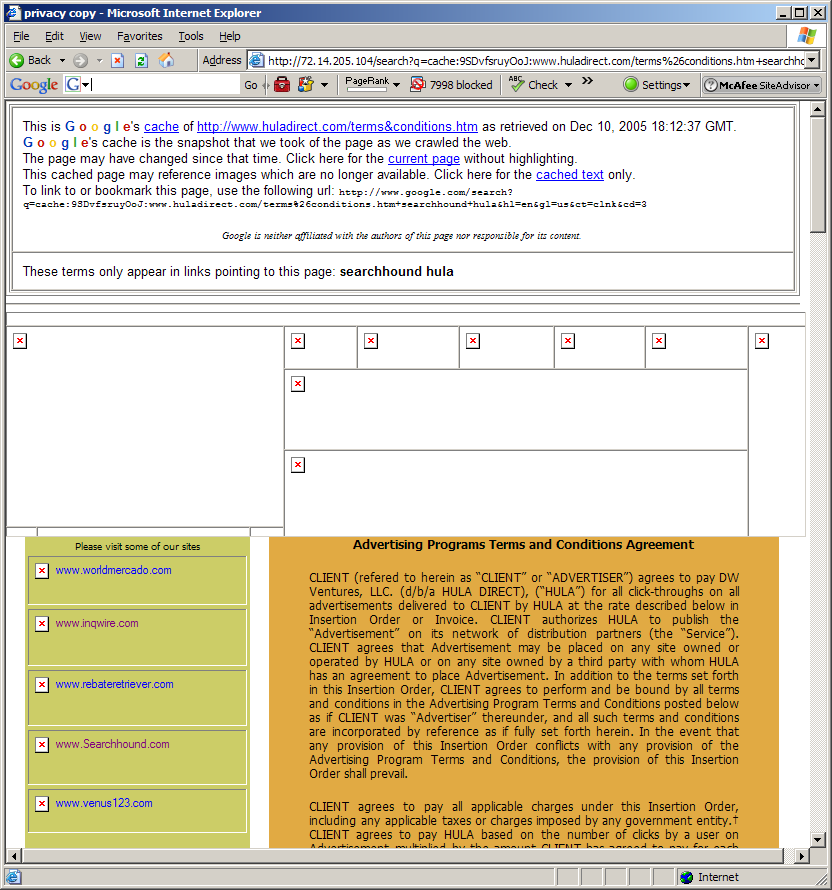The width and height of the screenshot is (832, 890).
Task: Click the horizontal scrollbar right arrow
Action: coord(801,856)
